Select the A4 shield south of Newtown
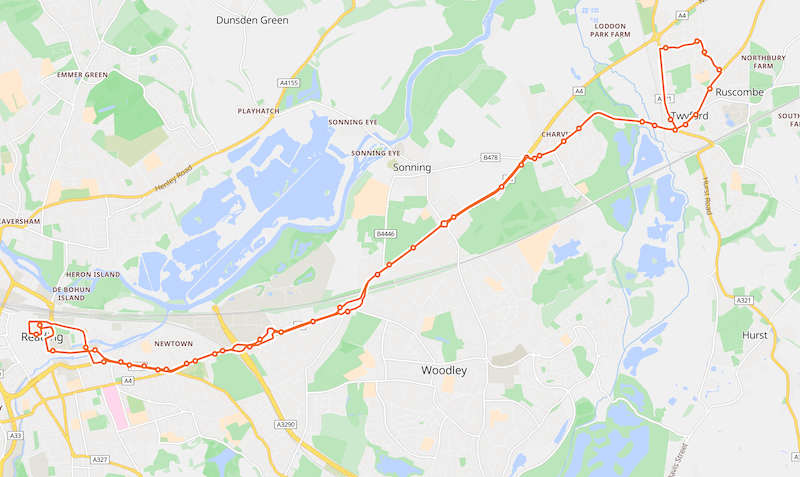This screenshot has height=477, width=800. pyautogui.click(x=128, y=381)
